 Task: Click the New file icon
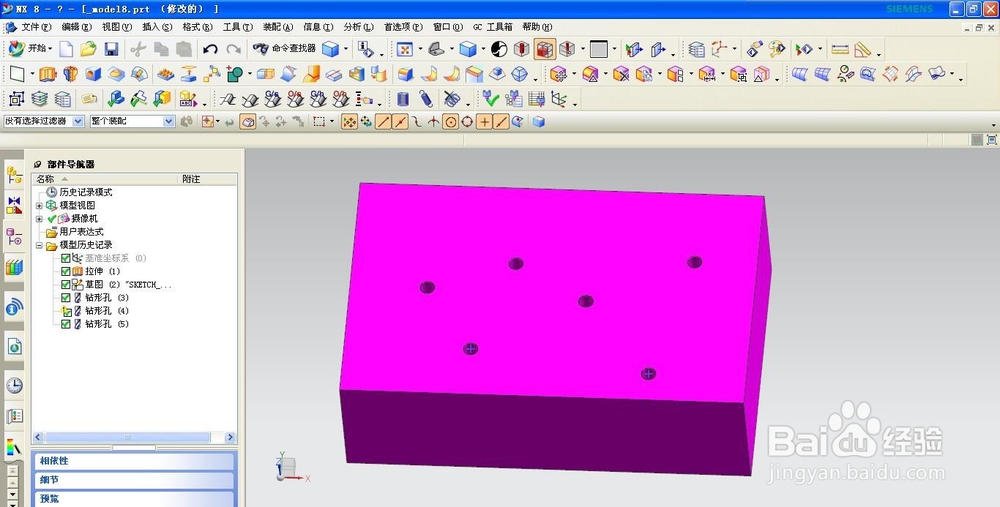(66, 49)
